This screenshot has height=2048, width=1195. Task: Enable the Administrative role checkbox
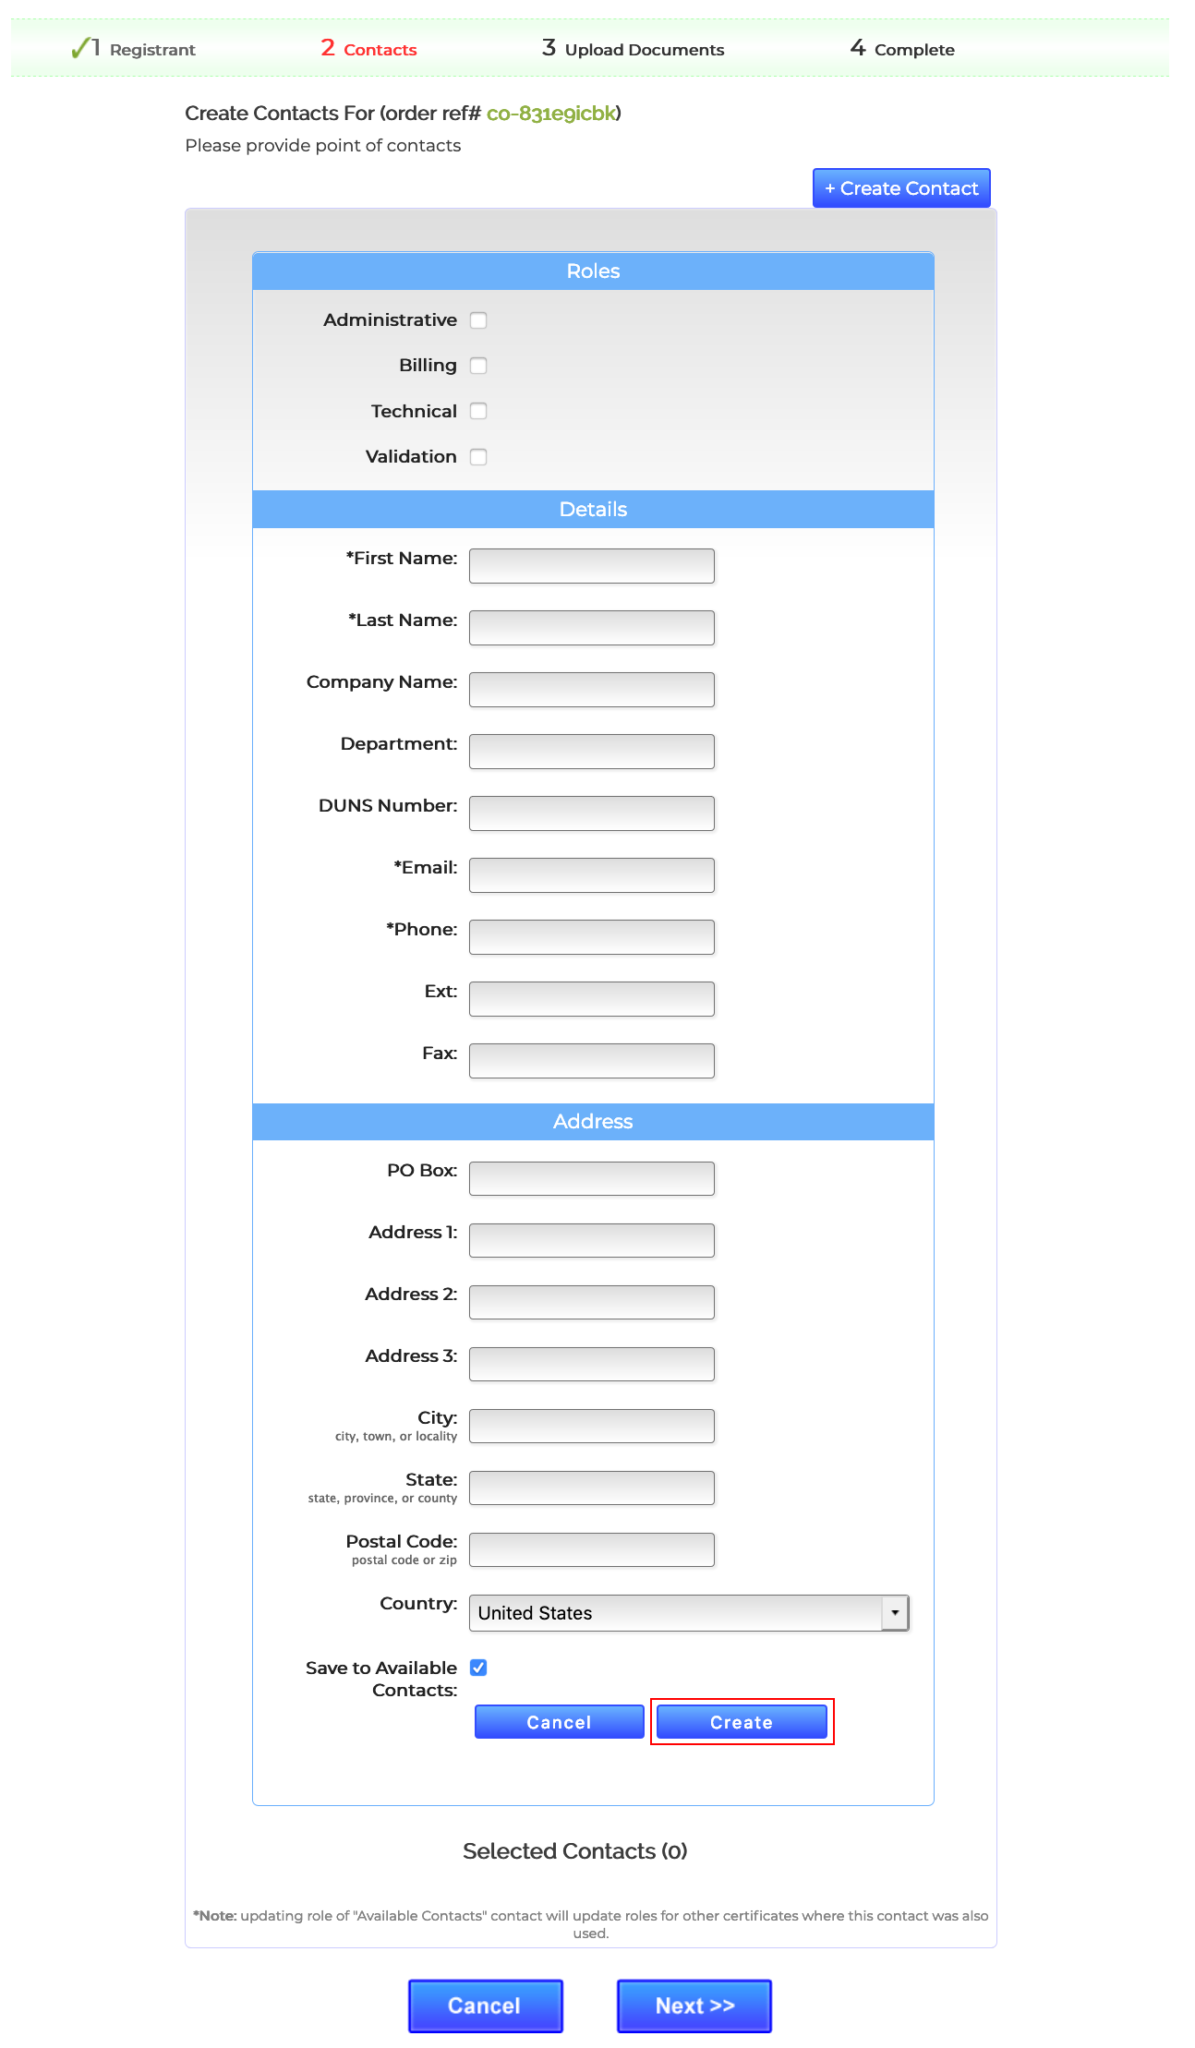tap(479, 320)
